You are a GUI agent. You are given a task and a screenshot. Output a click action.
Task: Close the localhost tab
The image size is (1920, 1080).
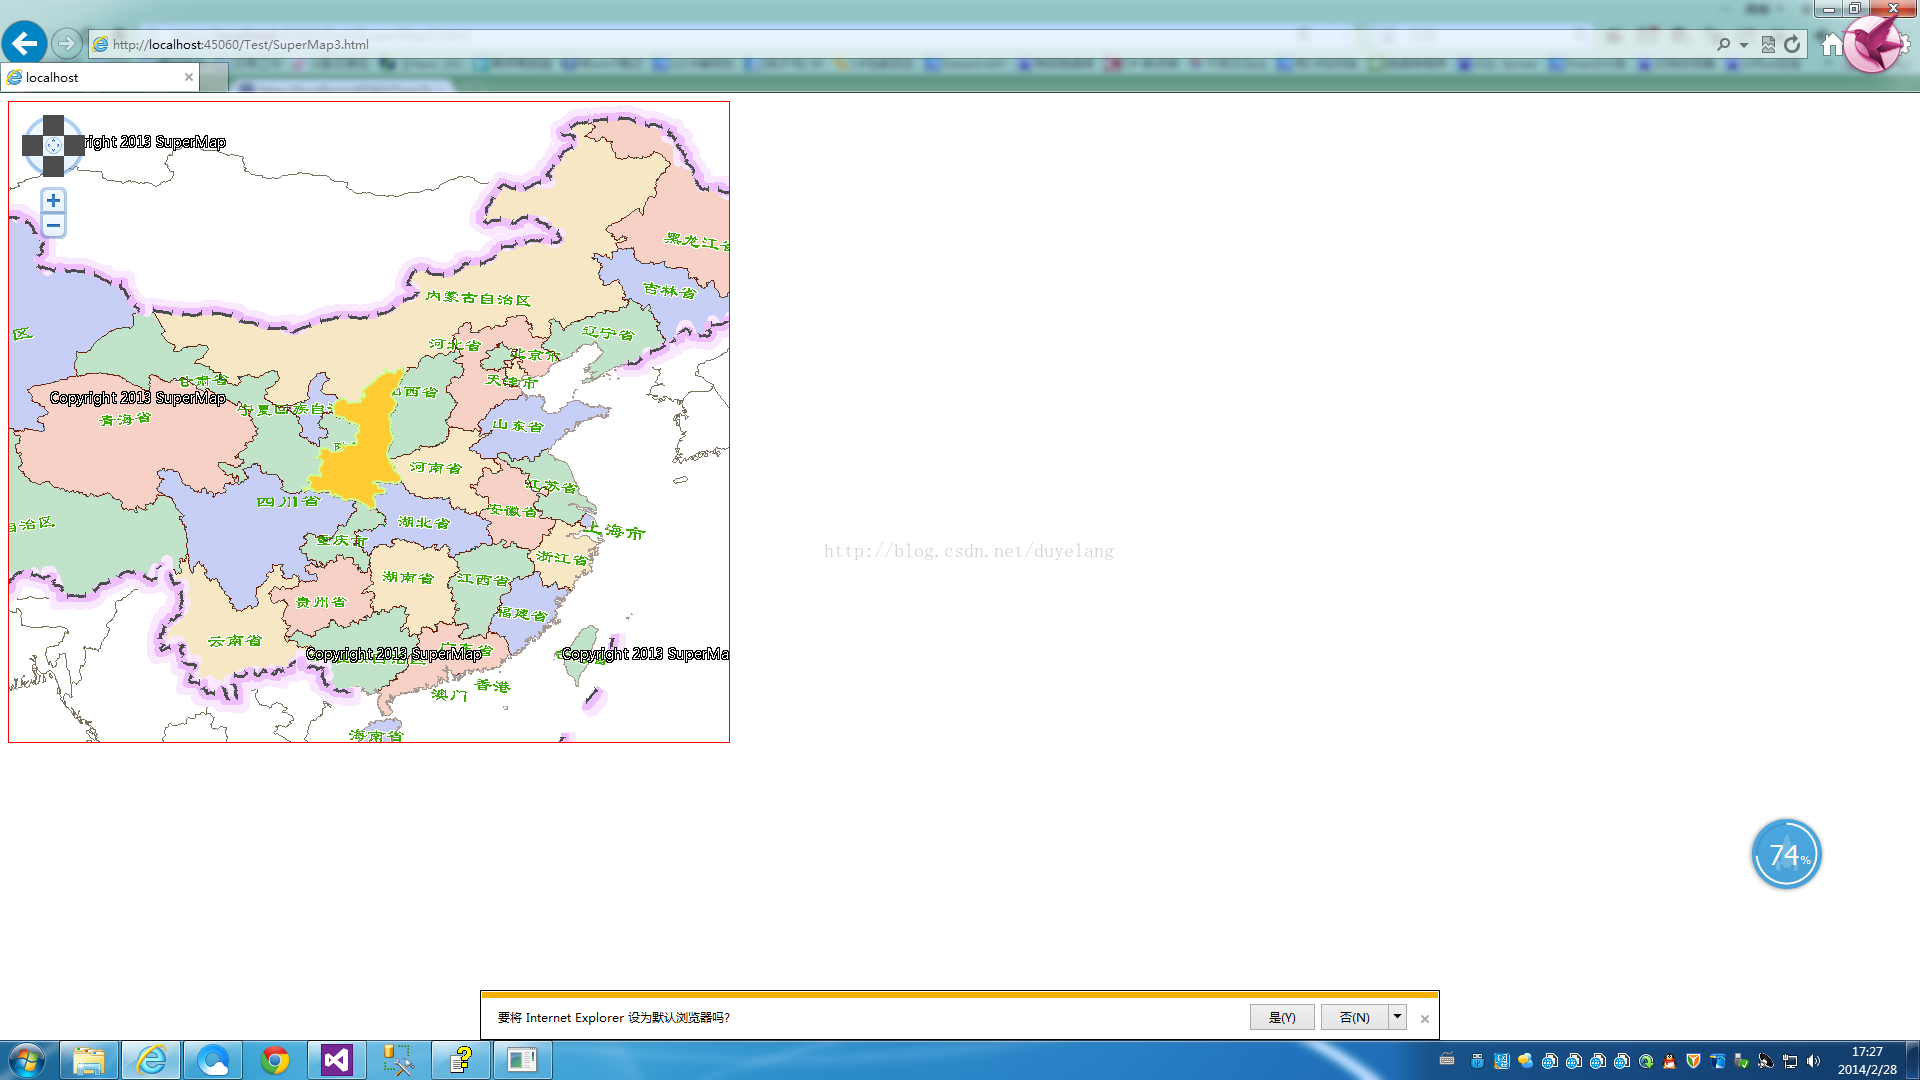(x=188, y=77)
